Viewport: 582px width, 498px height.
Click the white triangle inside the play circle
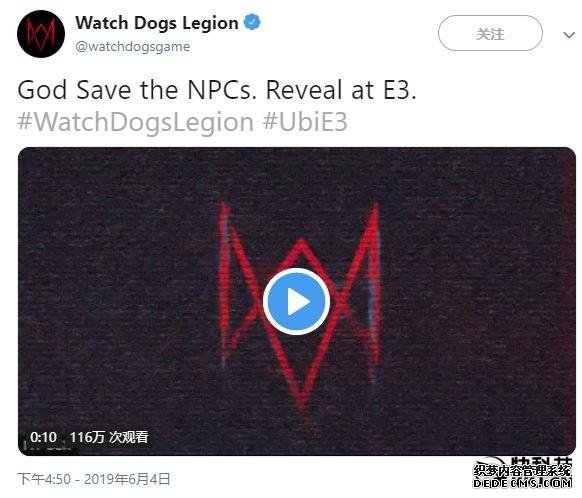pyautogui.click(x=299, y=302)
